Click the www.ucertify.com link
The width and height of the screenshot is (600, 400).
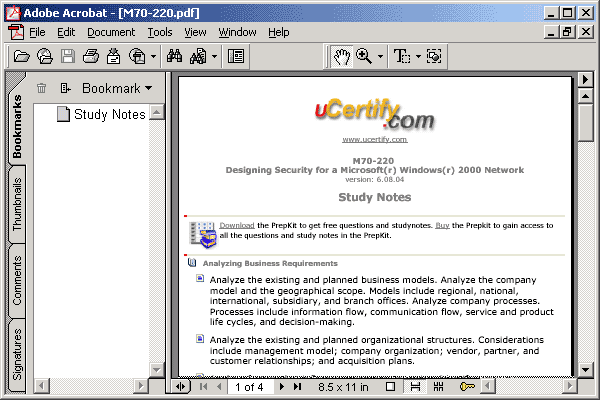375,140
